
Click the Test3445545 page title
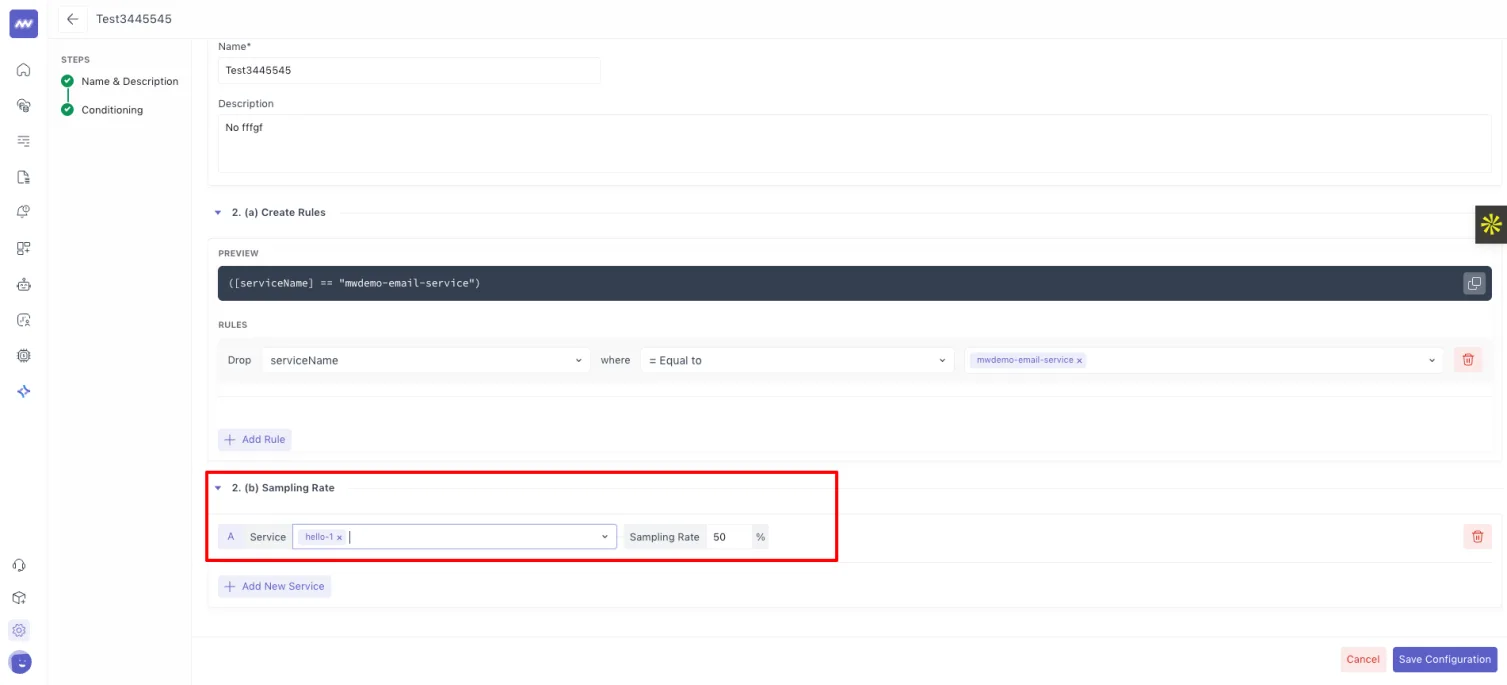click(134, 19)
